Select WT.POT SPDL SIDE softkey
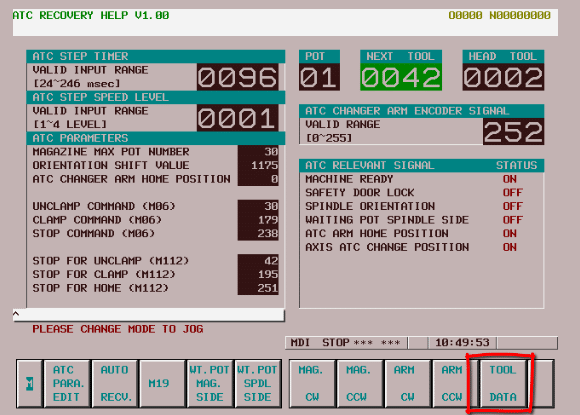 (258, 384)
